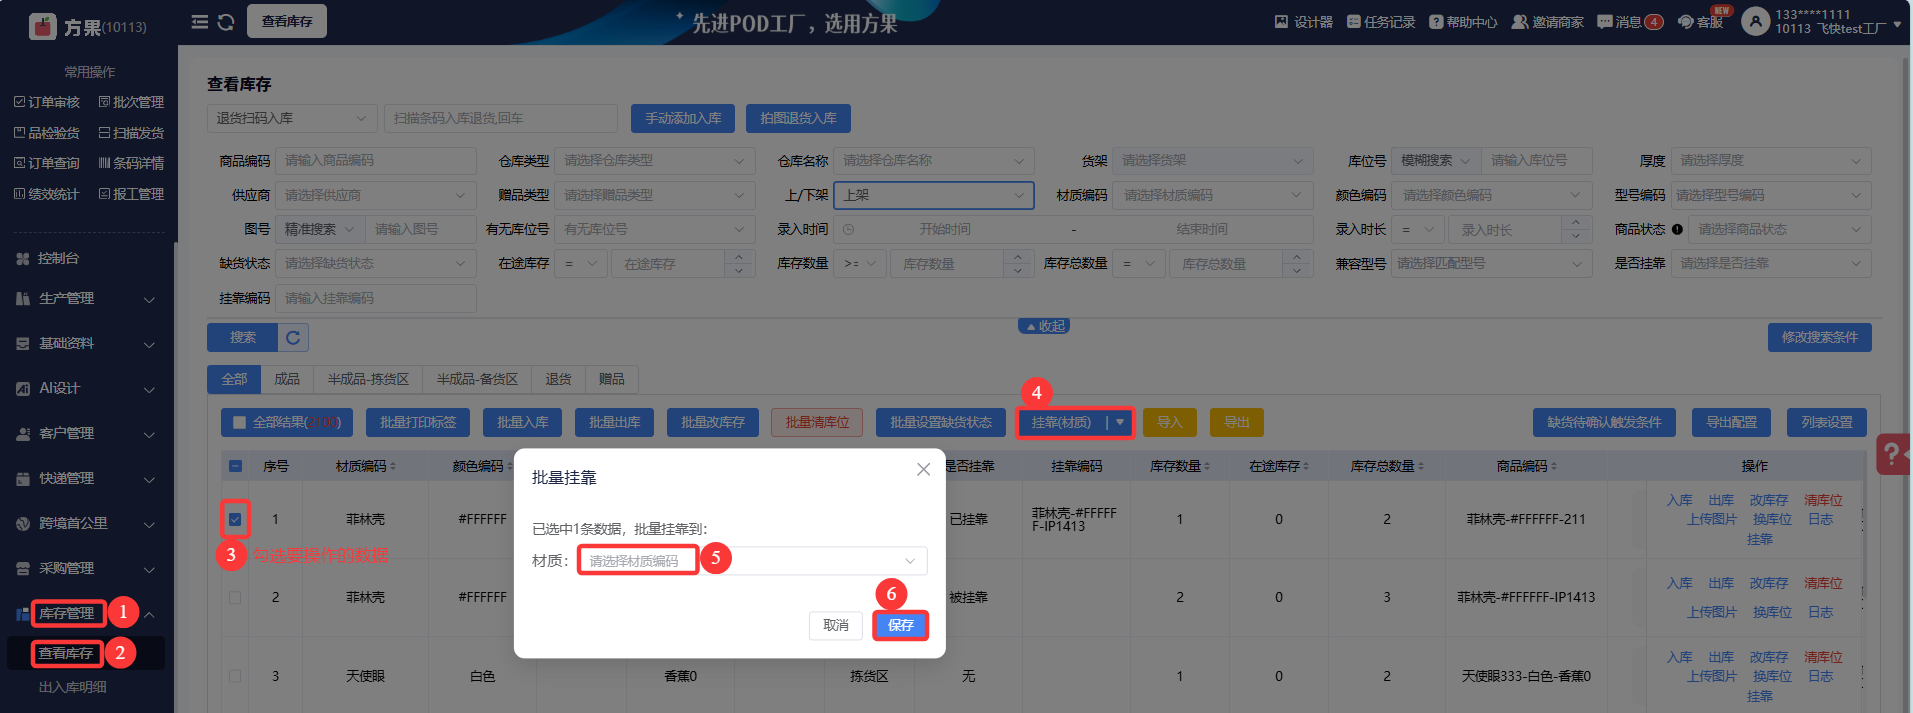Click the 取消 button in dialog
Image resolution: width=1913 pixels, height=713 pixels.
836,625
